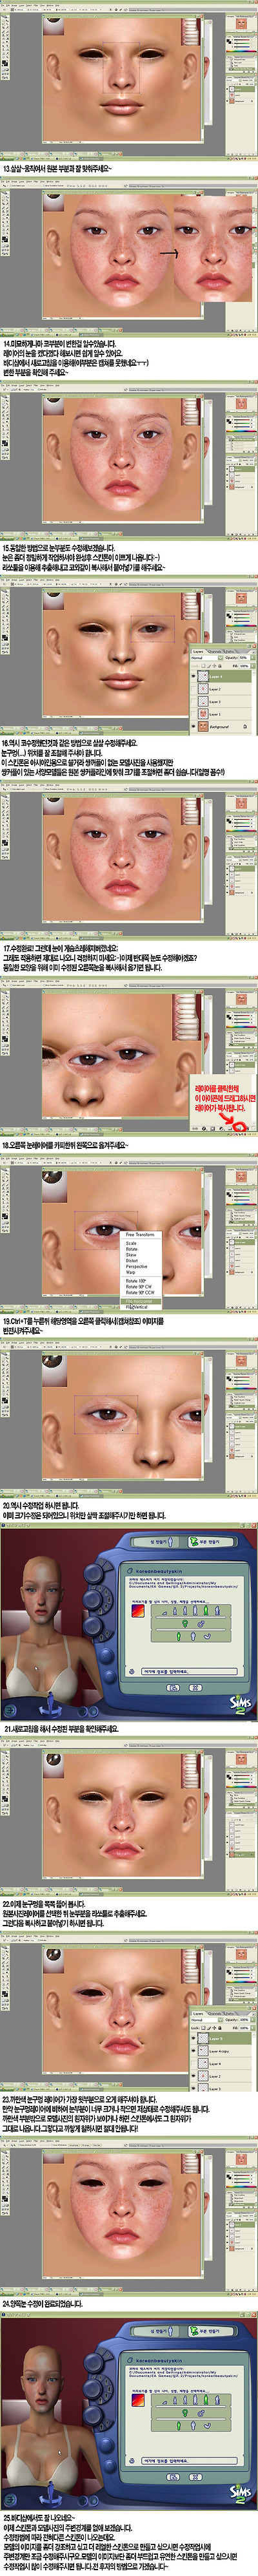Choose Rotate 90° CW in the context menu
Image resolution: width=258 pixels, height=2576 pixels.
tap(139, 1287)
